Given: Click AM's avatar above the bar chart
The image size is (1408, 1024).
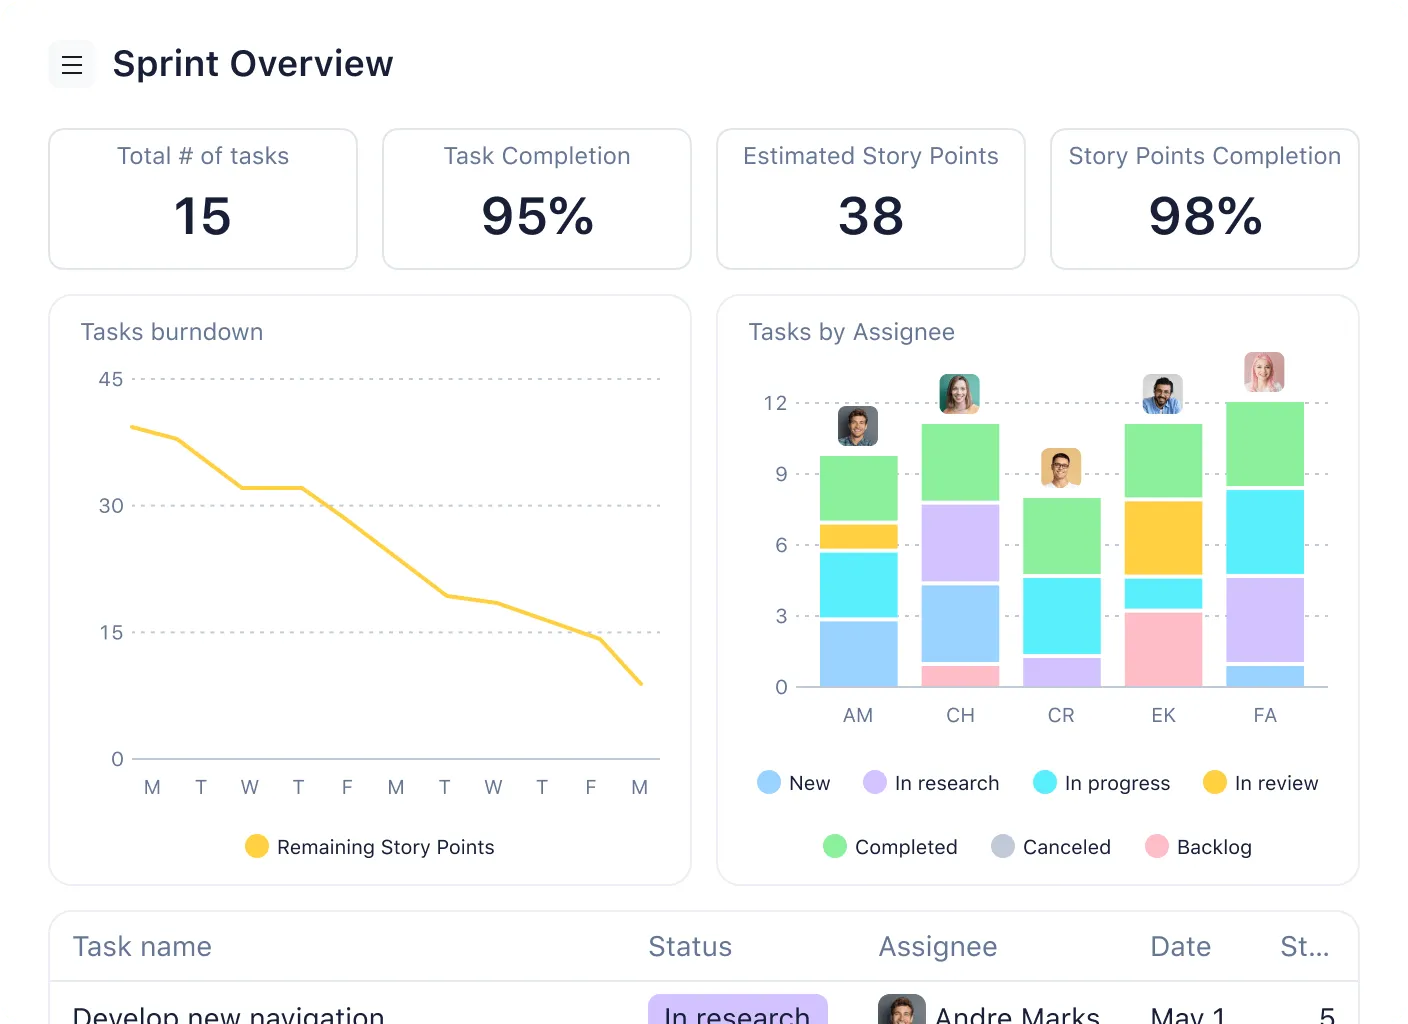Looking at the screenshot, I should 858,426.
